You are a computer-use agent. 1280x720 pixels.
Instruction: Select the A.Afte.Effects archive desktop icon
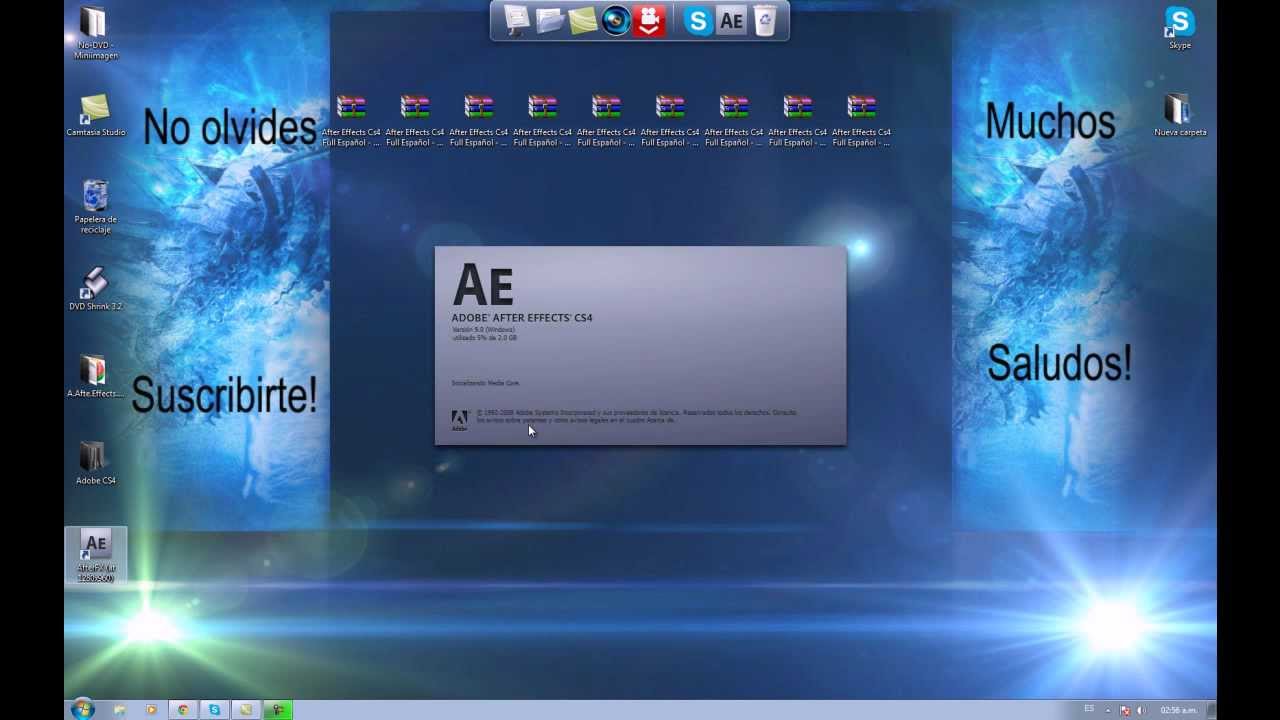tap(95, 377)
